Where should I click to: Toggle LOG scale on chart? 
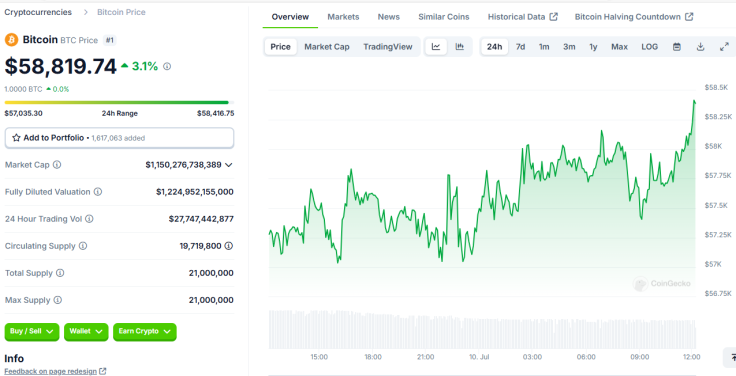tap(650, 47)
